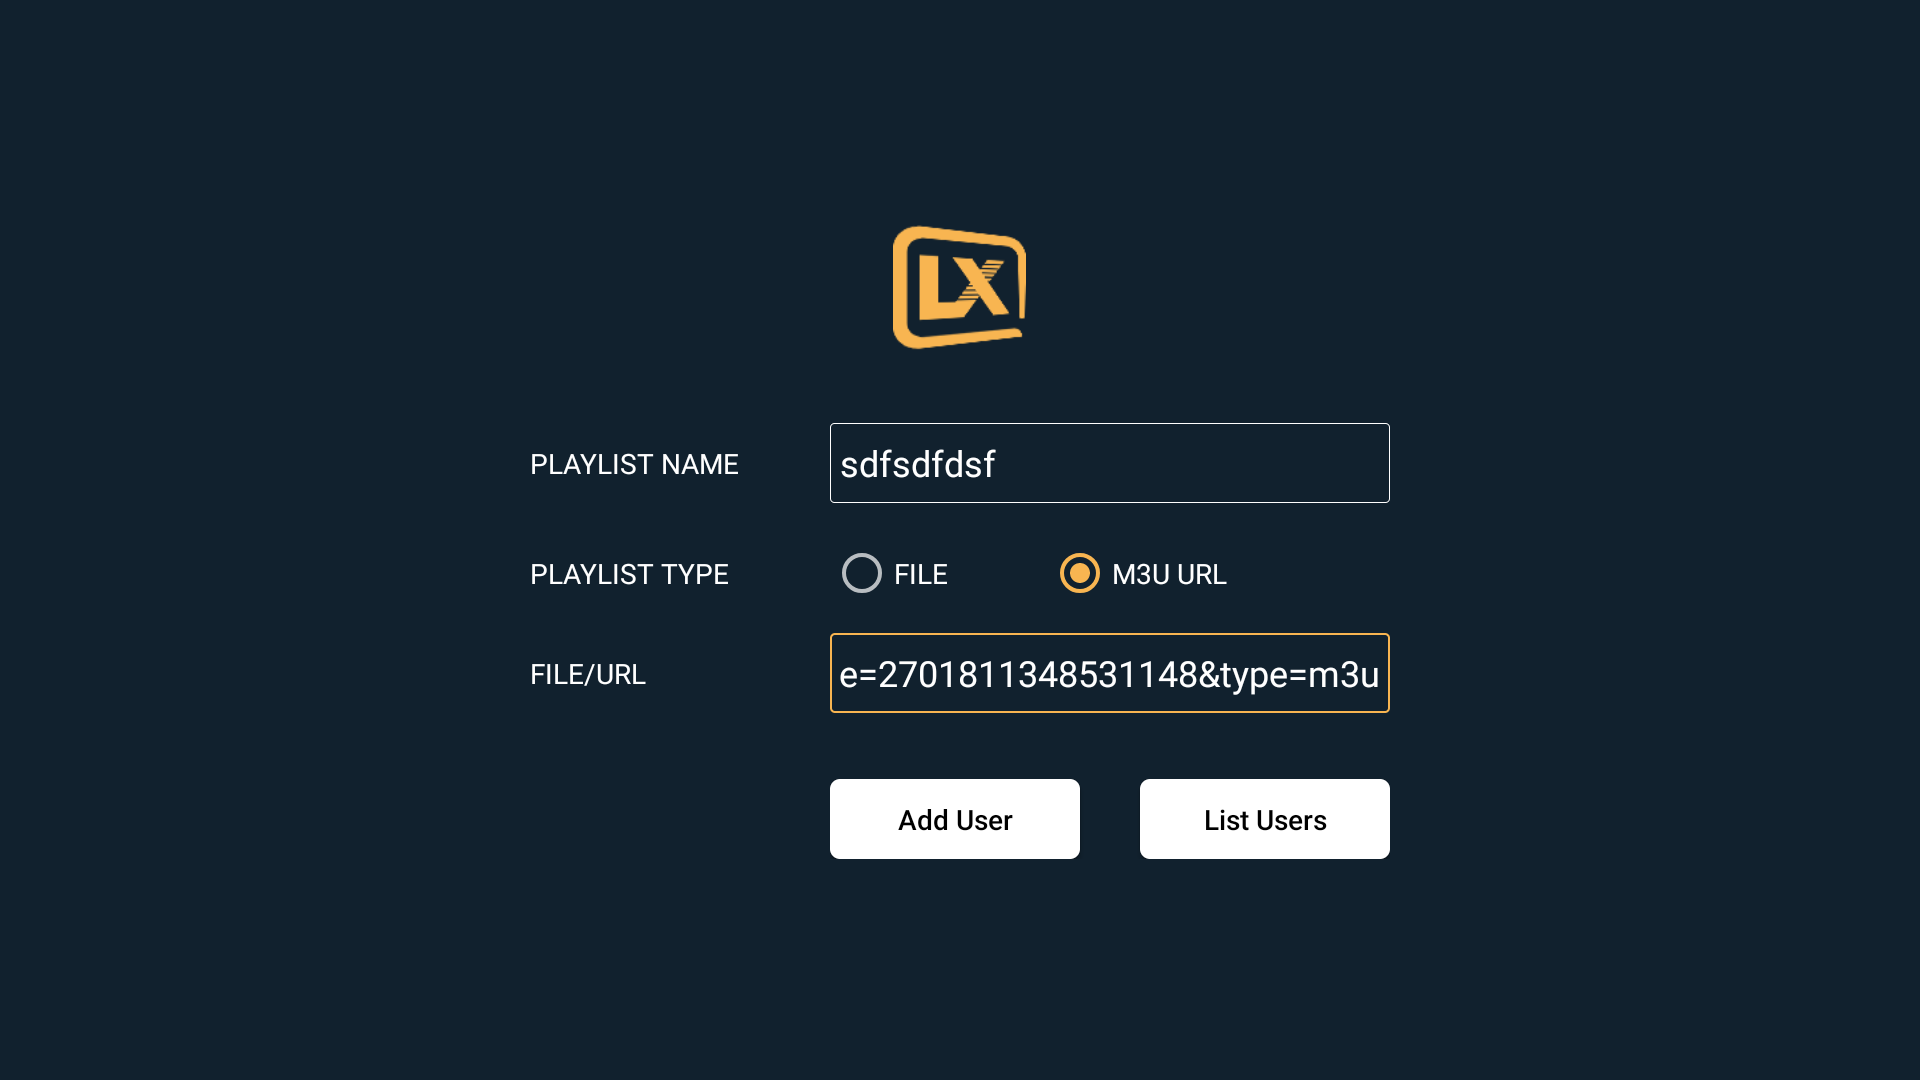Click the Add User button
Image resolution: width=1920 pixels, height=1080 pixels.
coord(955,819)
